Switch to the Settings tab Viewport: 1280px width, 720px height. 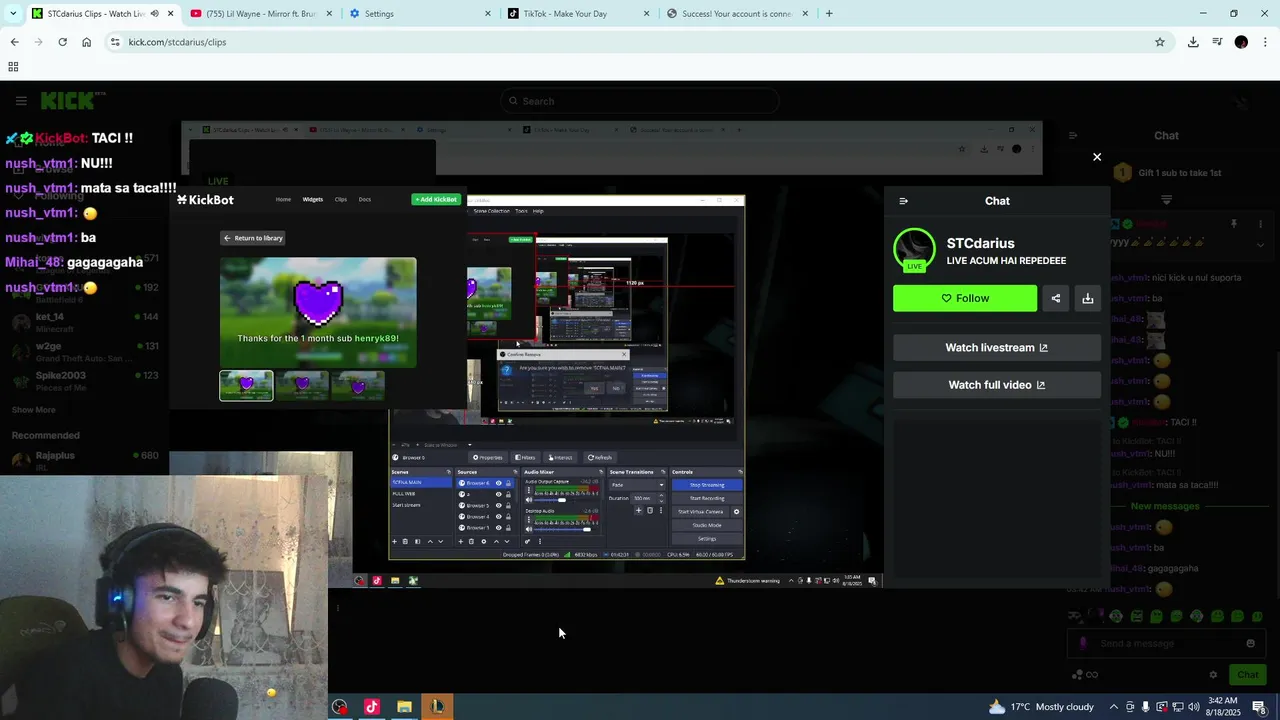pyautogui.click(x=420, y=14)
